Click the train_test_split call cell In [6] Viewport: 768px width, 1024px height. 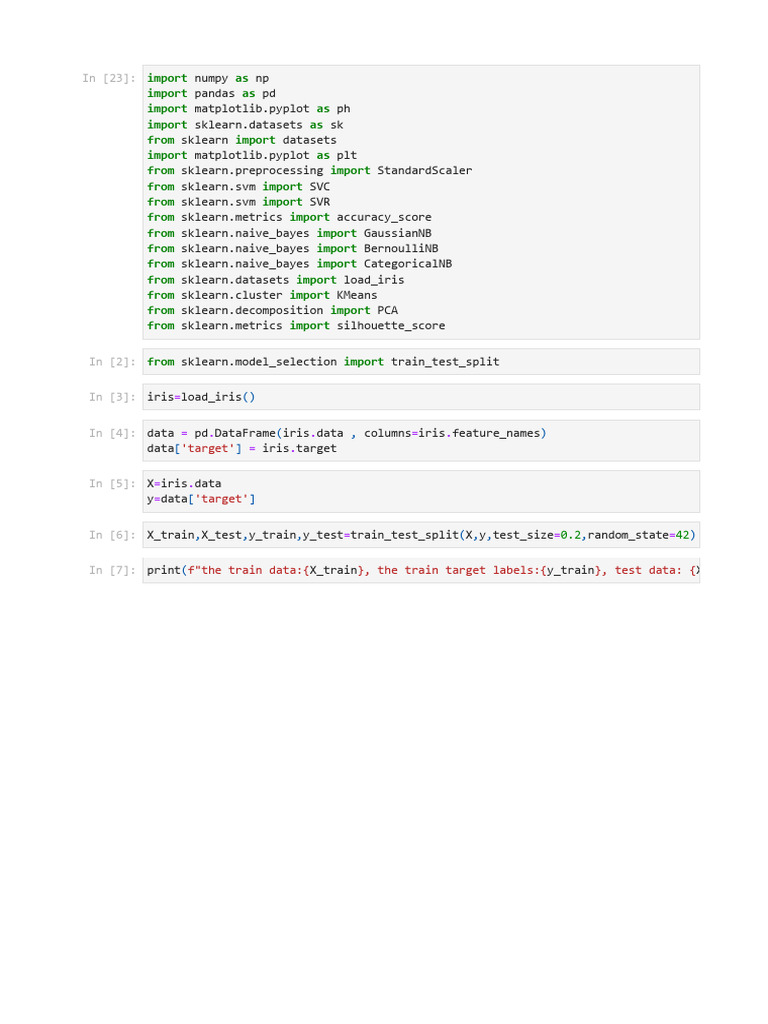[421, 535]
